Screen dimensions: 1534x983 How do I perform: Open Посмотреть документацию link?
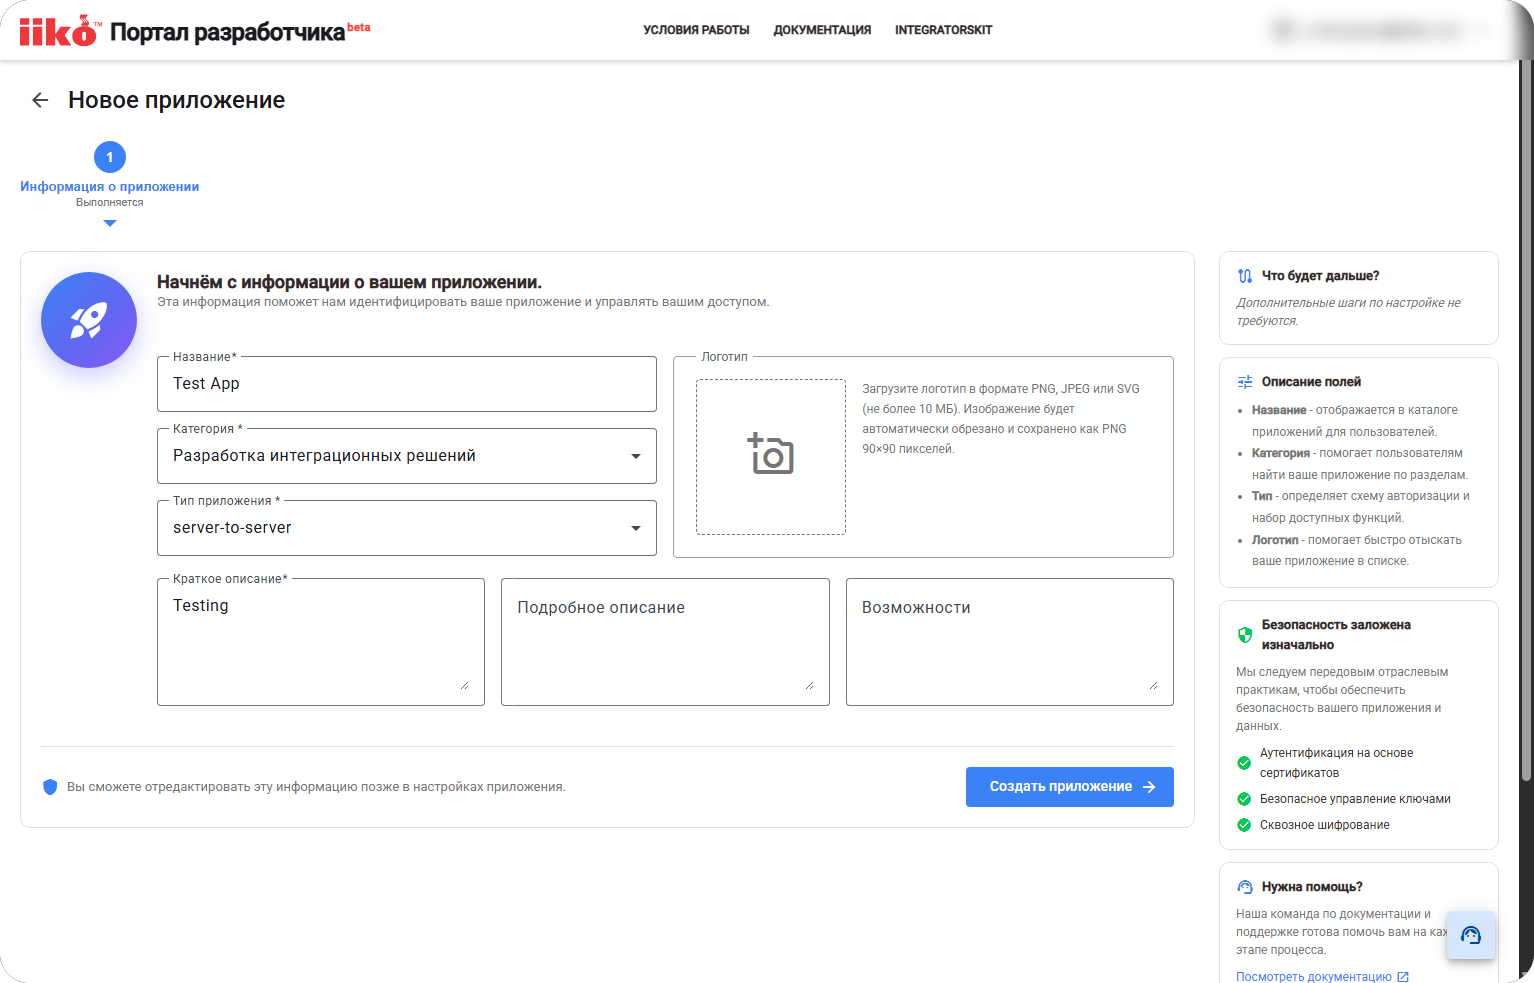[x=1314, y=977]
